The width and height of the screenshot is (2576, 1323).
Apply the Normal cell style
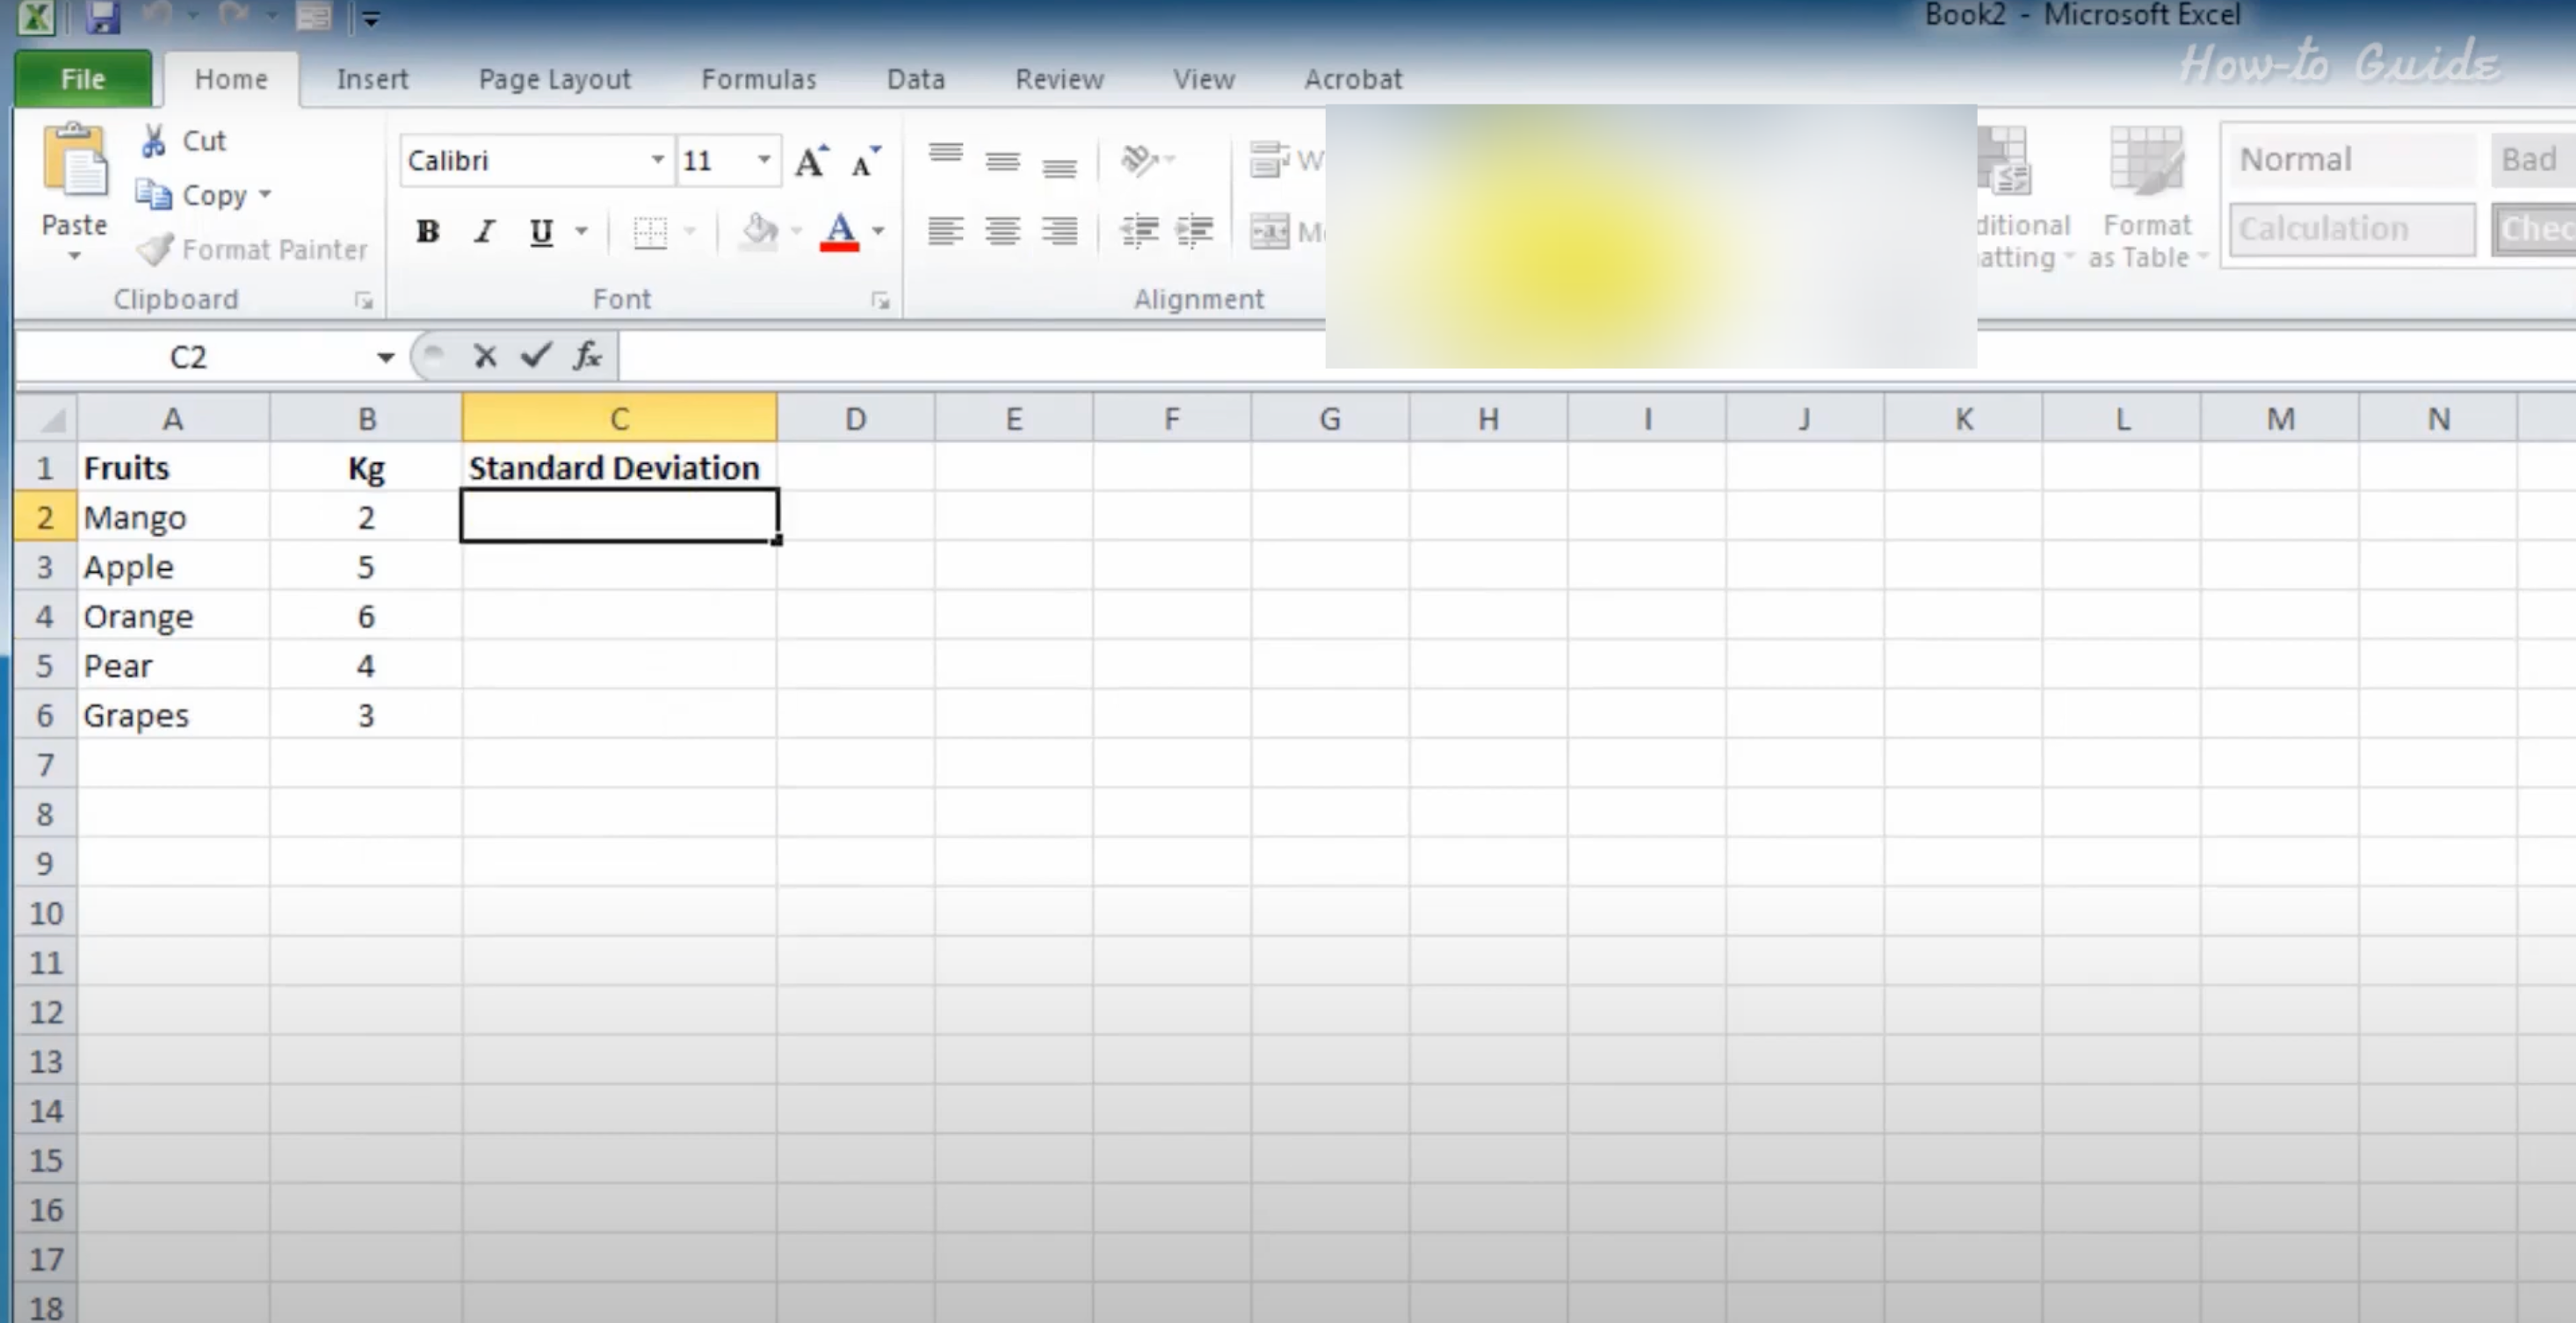coord(2350,160)
